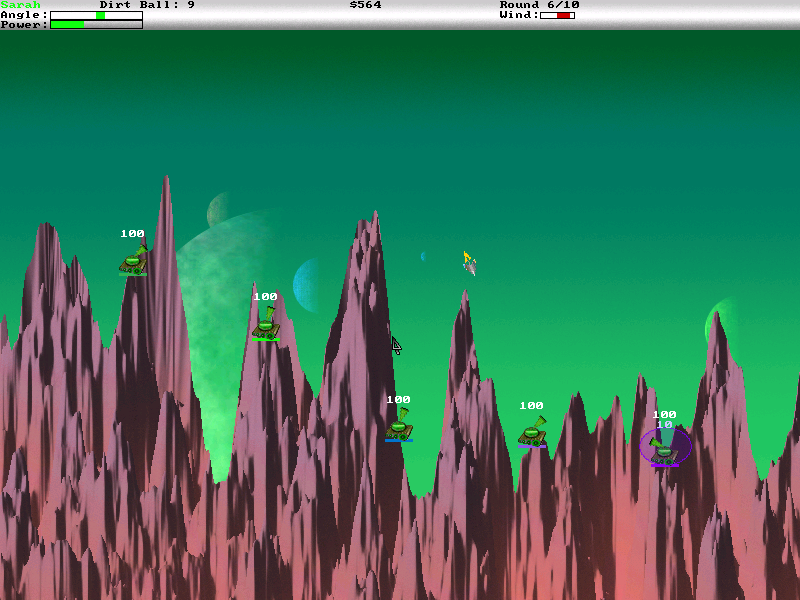Adjust the Angle indicator bar

click(x=96, y=15)
